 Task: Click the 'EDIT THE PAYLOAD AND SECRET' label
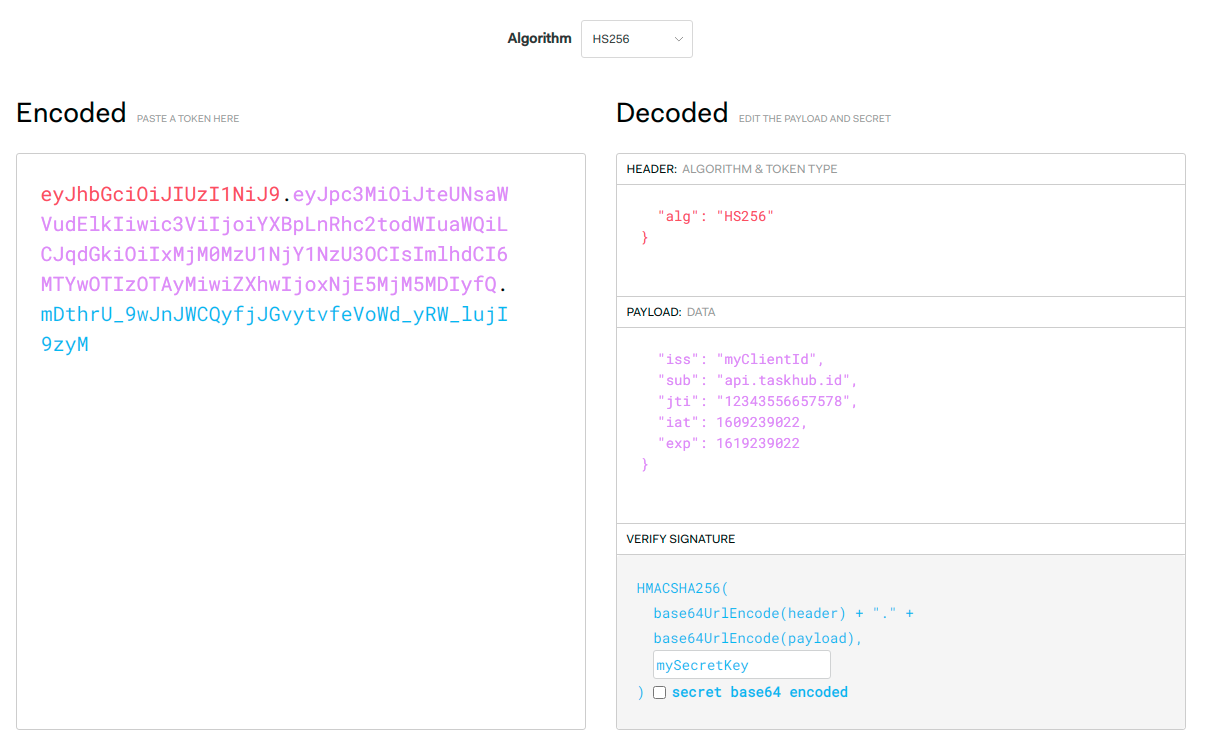tap(814, 118)
